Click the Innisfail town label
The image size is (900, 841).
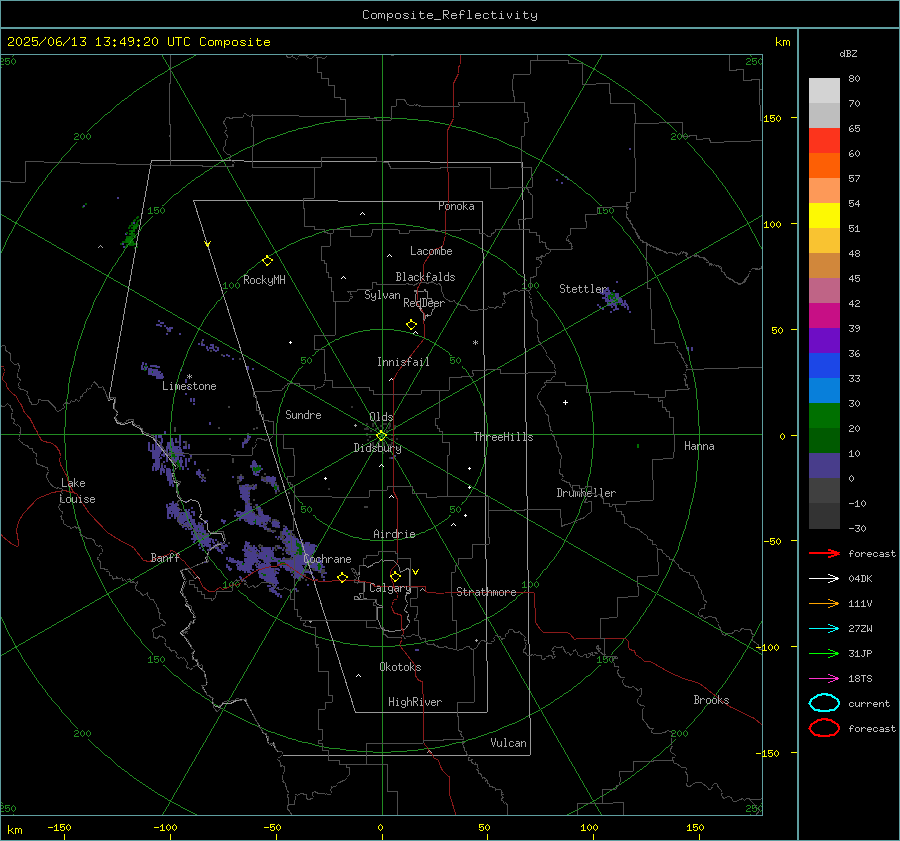tap(403, 362)
